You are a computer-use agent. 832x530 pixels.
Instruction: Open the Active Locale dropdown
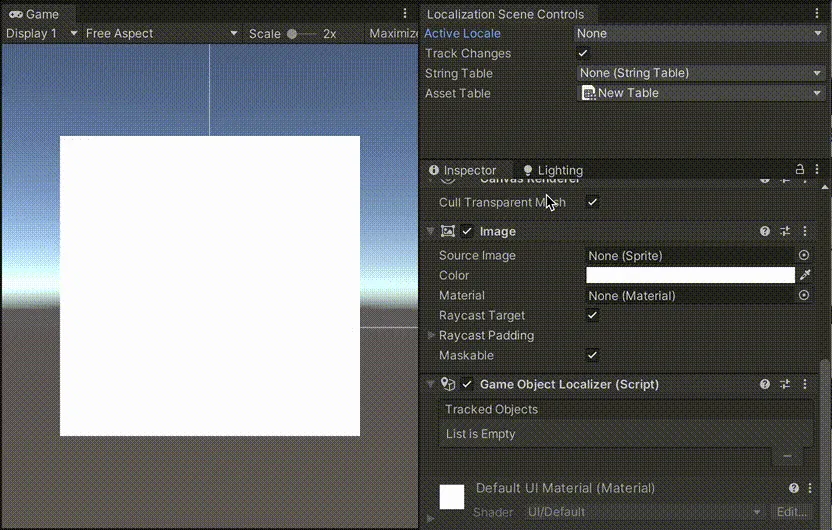(x=700, y=33)
